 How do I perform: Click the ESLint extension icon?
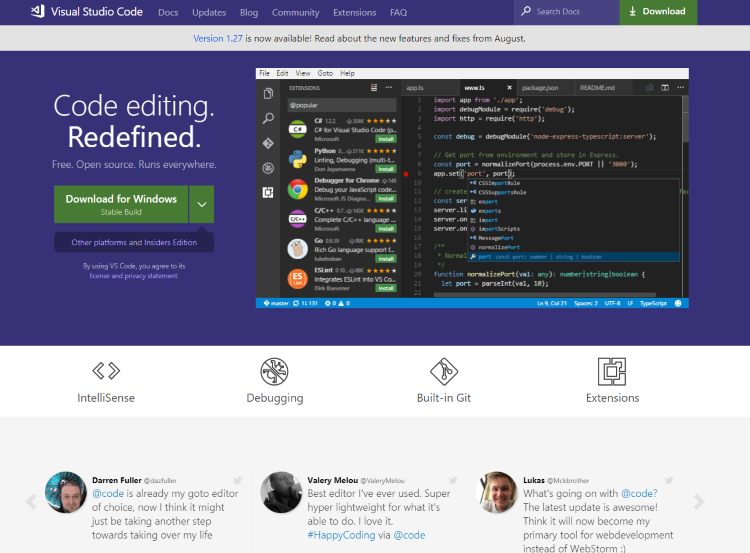[x=298, y=278]
